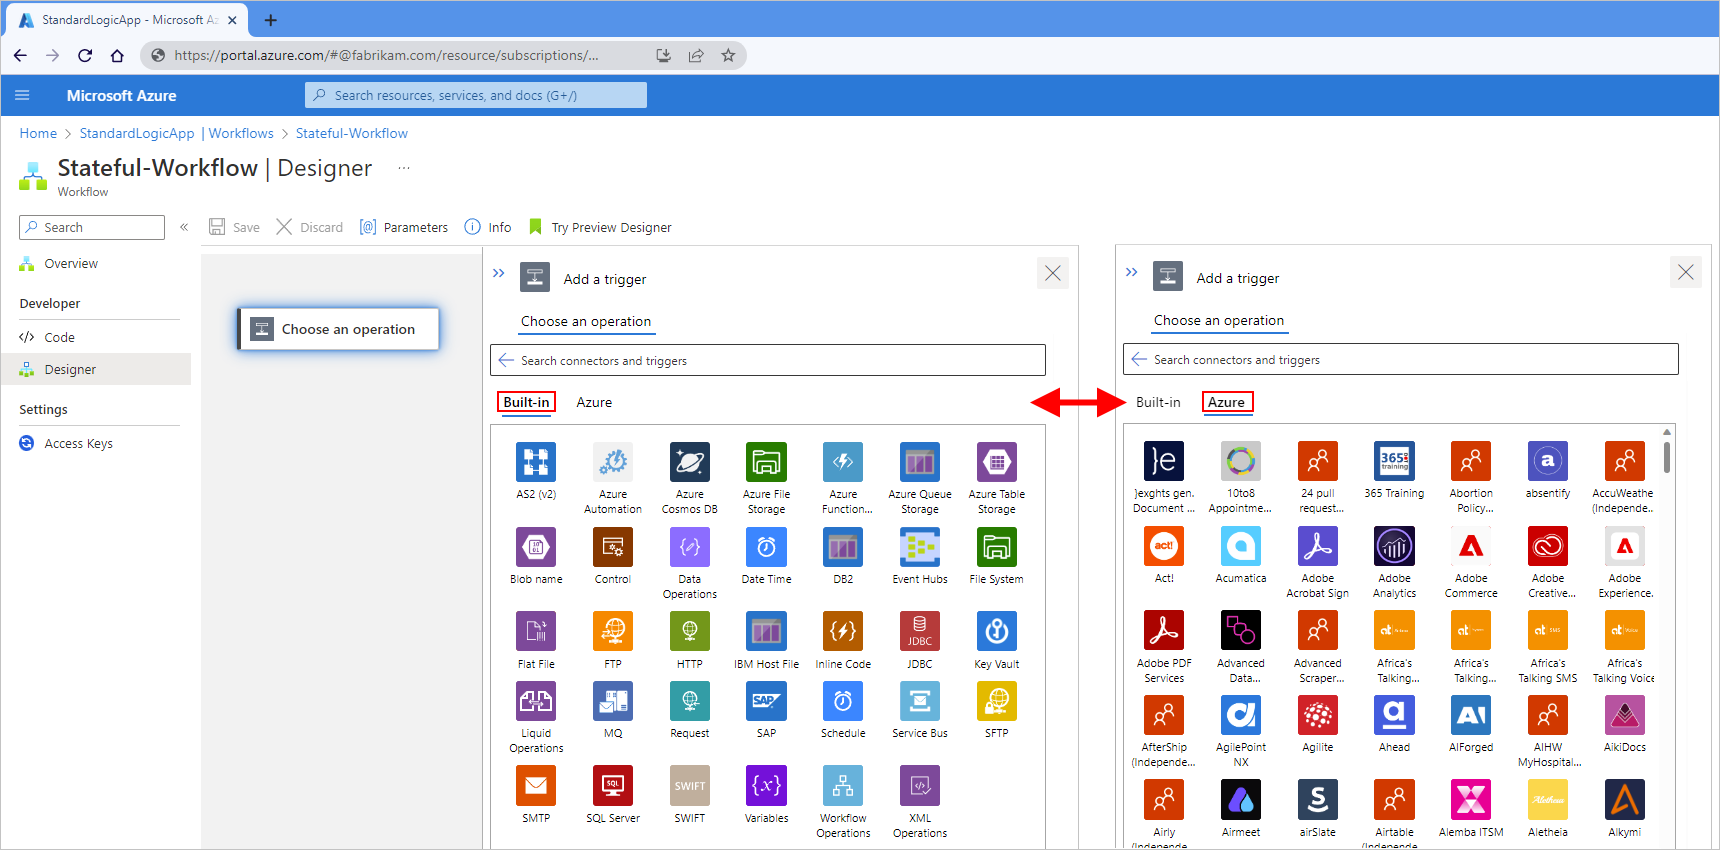Select the Adobe PDF Services connector
The image size is (1720, 850).
(x=1164, y=630)
